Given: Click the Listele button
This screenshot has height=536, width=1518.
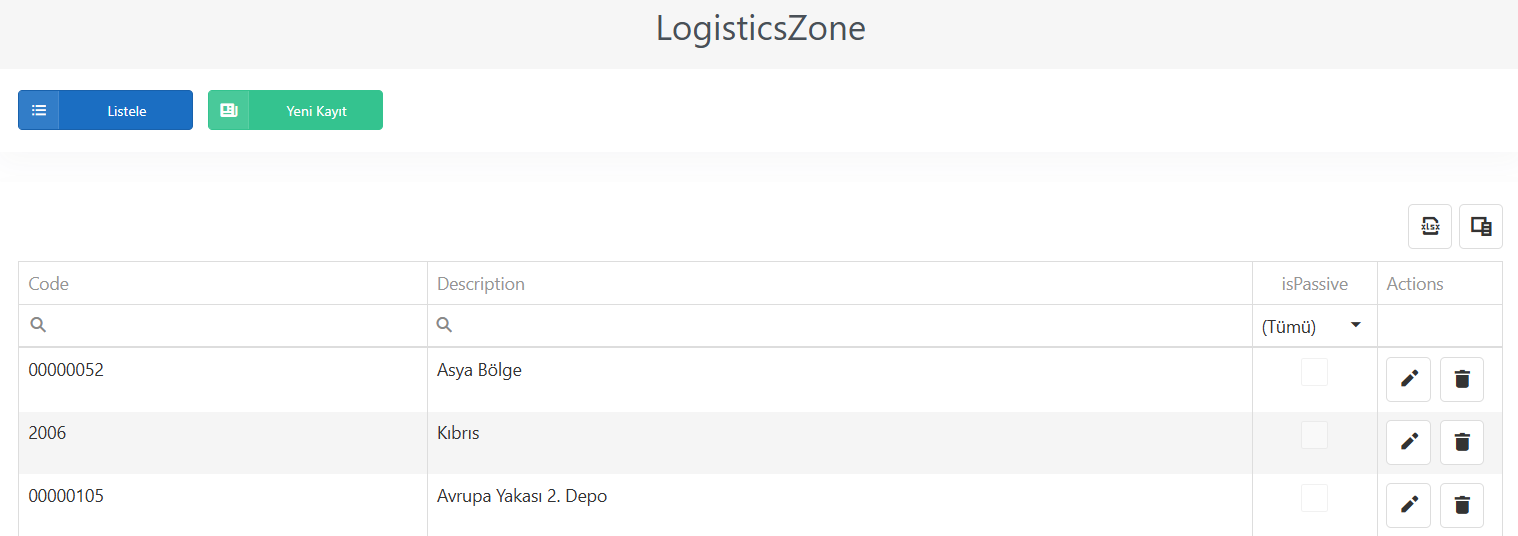Looking at the screenshot, I should click(x=105, y=110).
